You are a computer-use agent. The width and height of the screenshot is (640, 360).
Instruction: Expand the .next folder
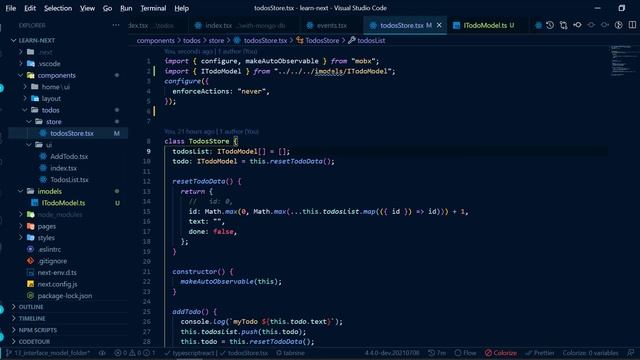point(45,52)
